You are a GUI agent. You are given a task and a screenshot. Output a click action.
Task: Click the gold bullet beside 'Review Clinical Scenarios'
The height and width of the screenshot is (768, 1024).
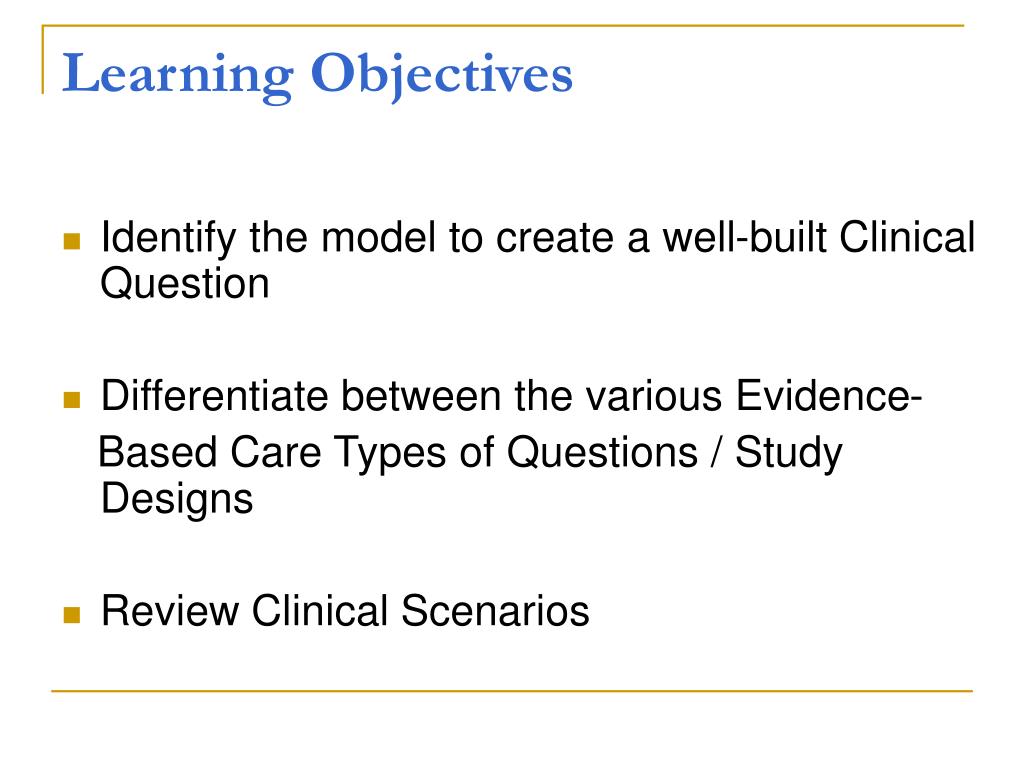[x=72, y=615]
